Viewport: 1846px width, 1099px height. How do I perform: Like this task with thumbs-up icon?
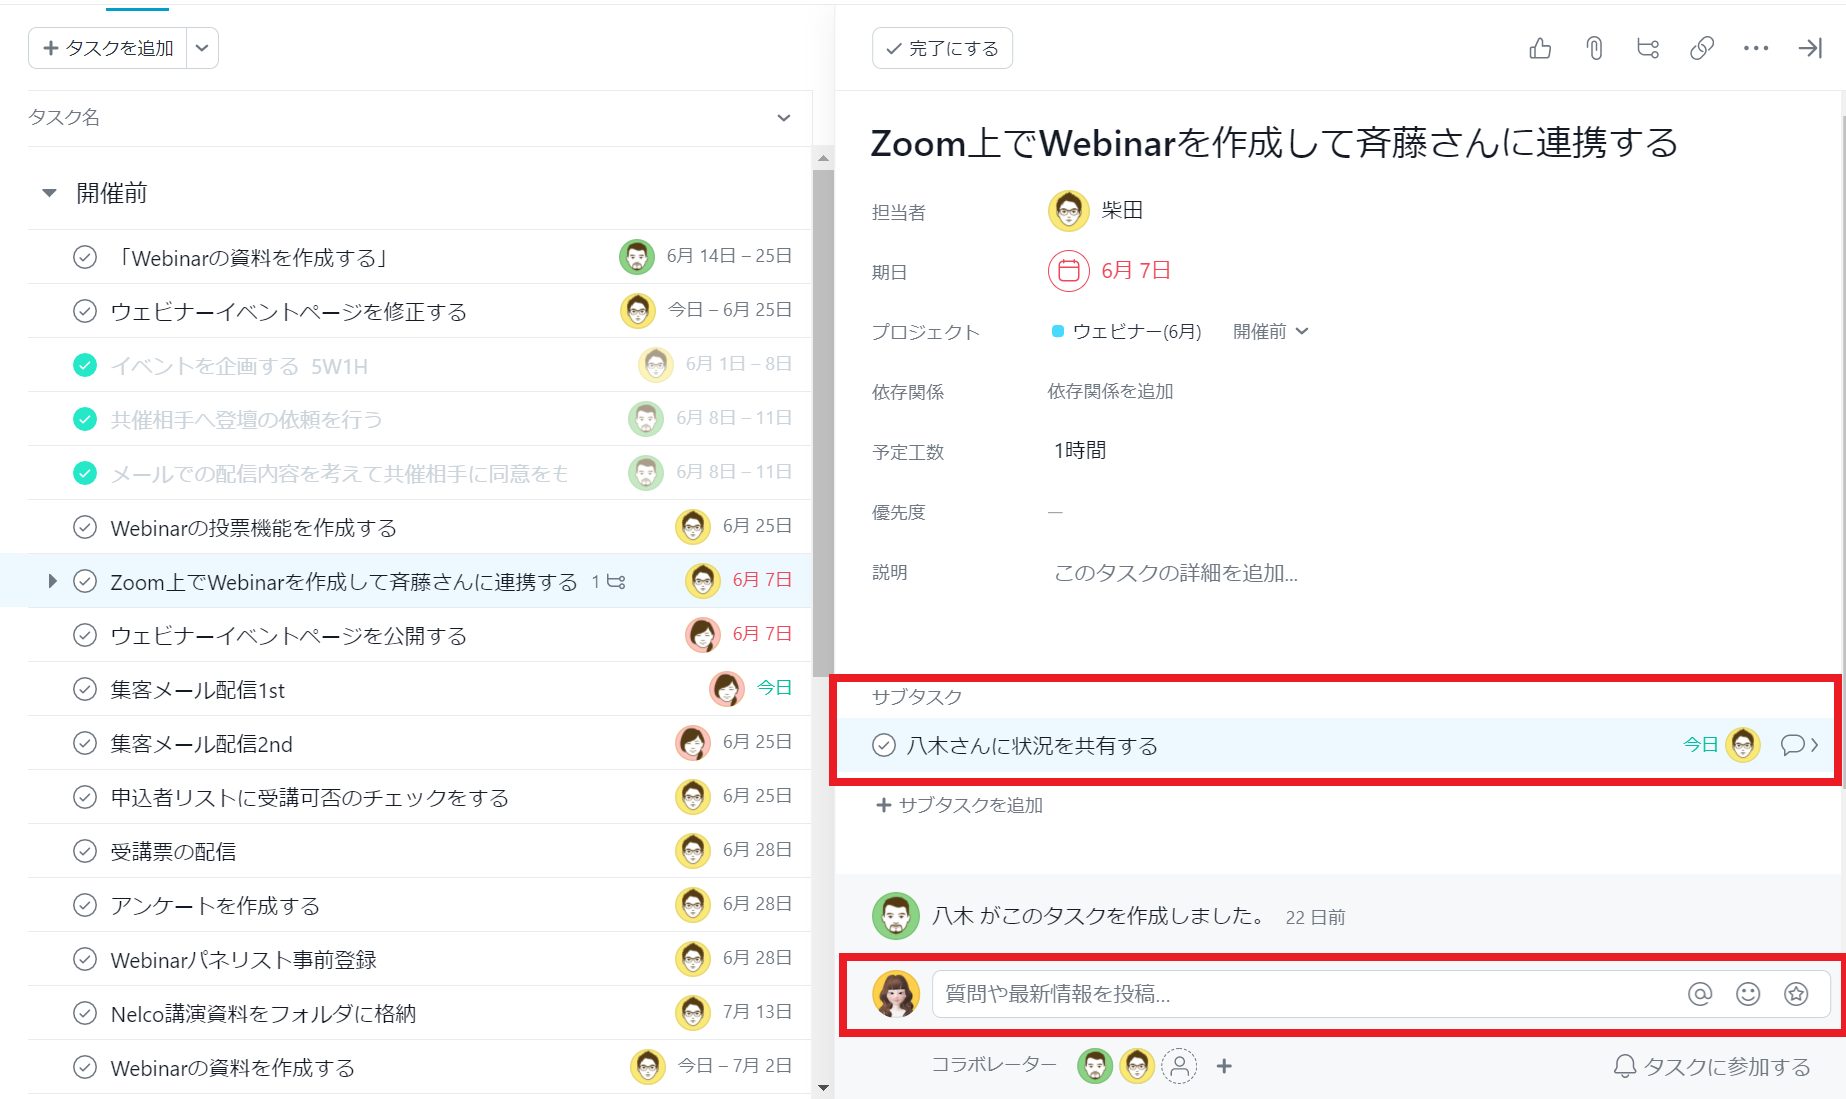(x=1540, y=48)
